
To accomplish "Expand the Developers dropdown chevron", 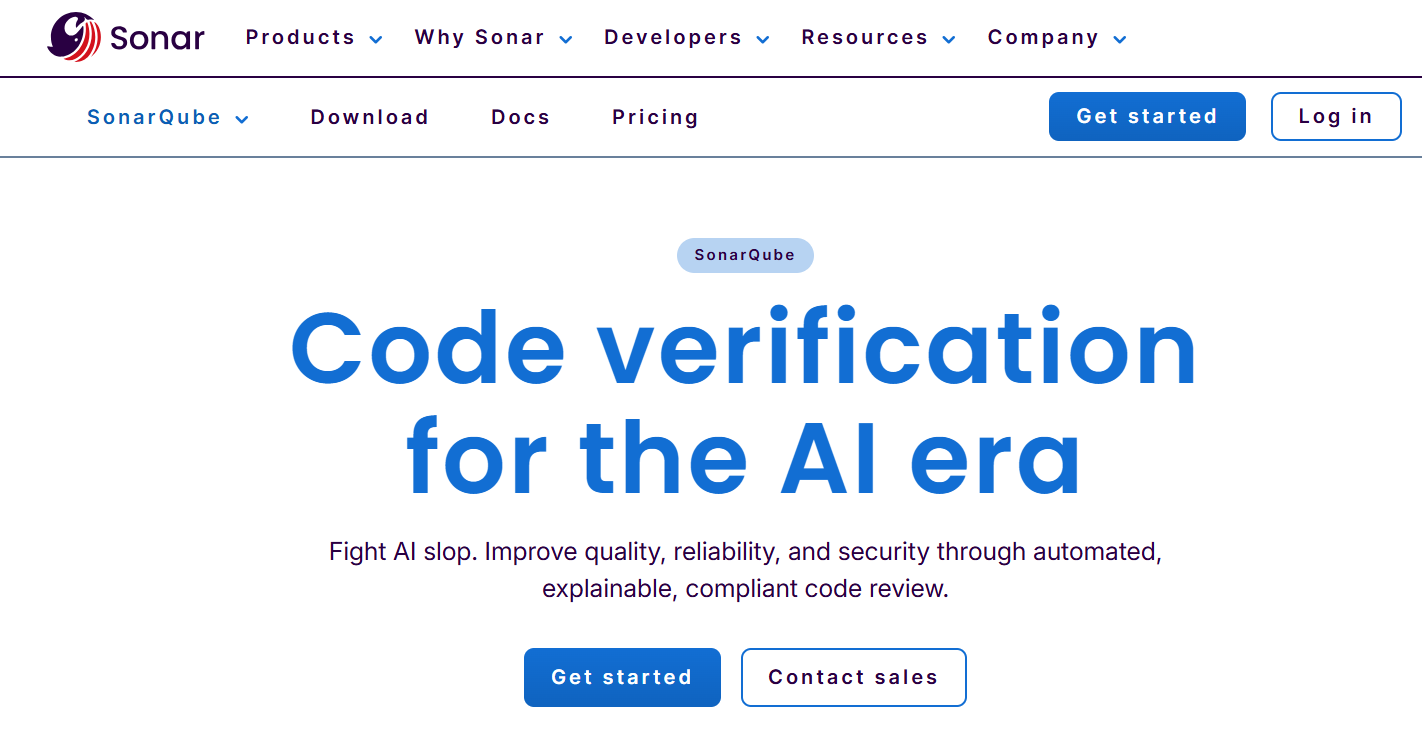I will (763, 39).
